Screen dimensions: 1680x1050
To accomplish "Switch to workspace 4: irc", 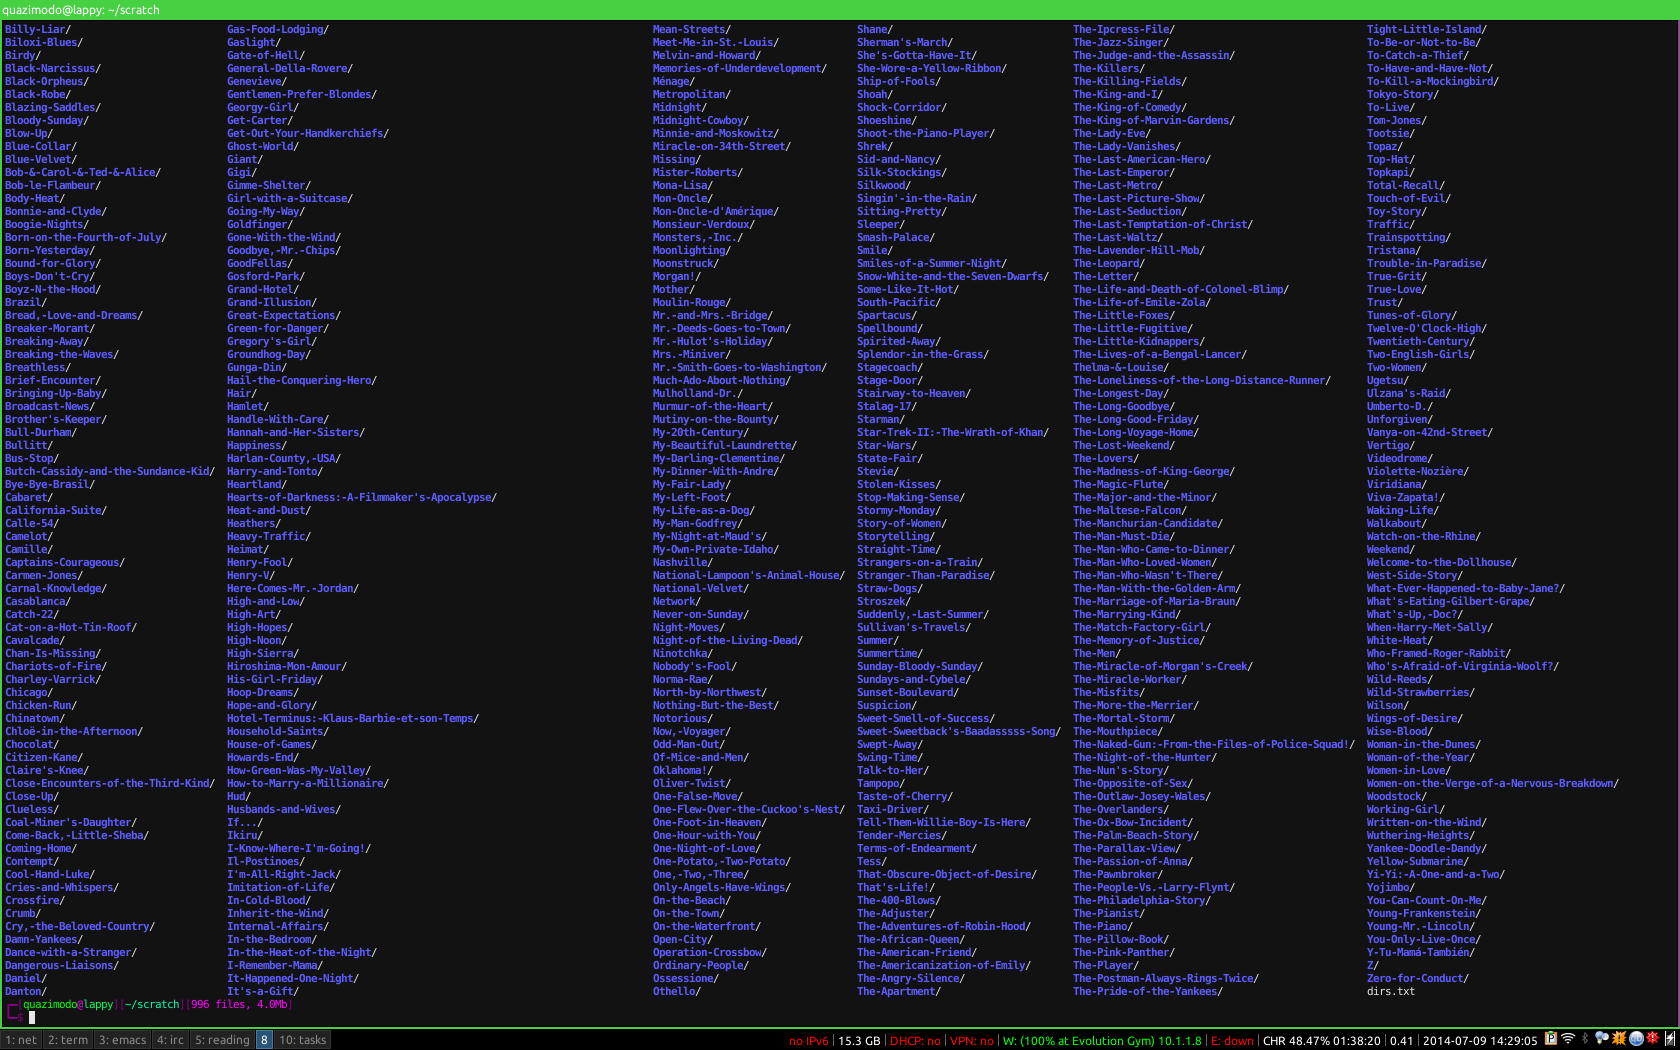I will tap(170, 1040).
